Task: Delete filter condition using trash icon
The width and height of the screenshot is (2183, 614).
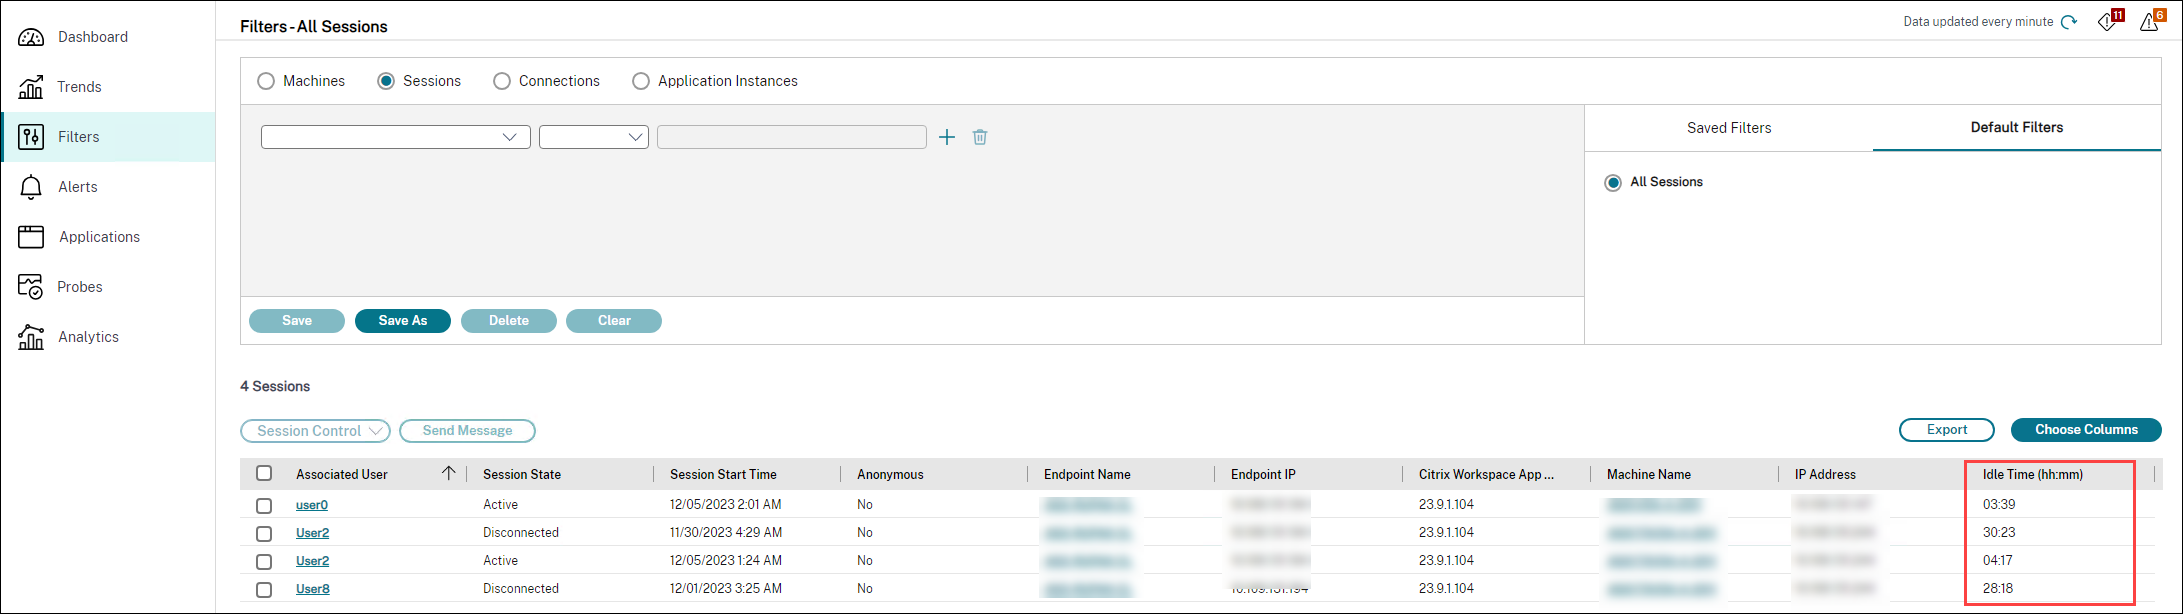Action: pos(980,137)
